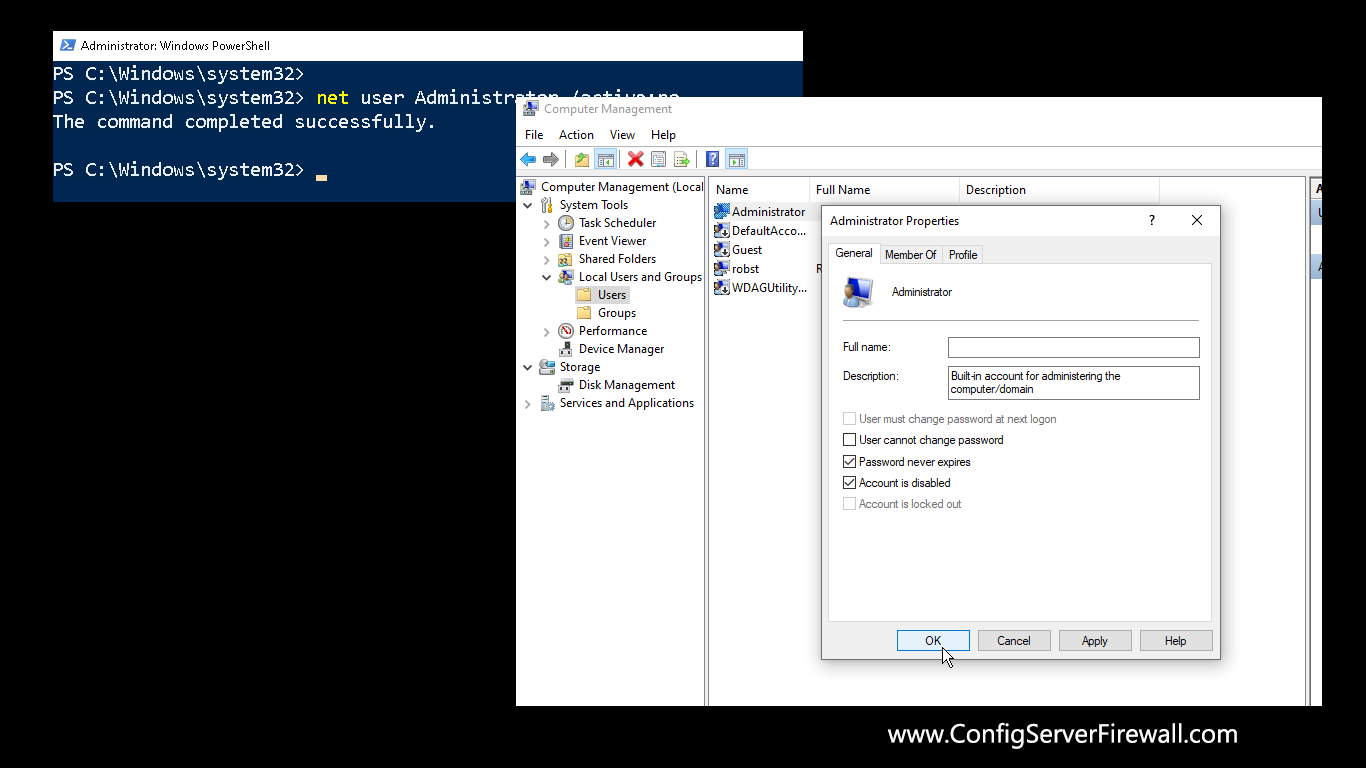The width and height of the screenshot is (1366, 768).
Task: Expand the Performance node
Action: 547,331
